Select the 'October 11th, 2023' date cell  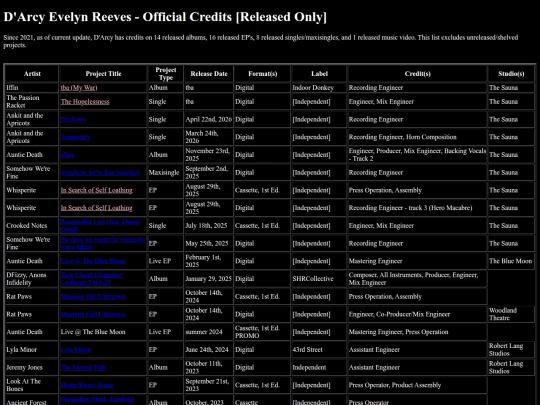click(209, 367)
